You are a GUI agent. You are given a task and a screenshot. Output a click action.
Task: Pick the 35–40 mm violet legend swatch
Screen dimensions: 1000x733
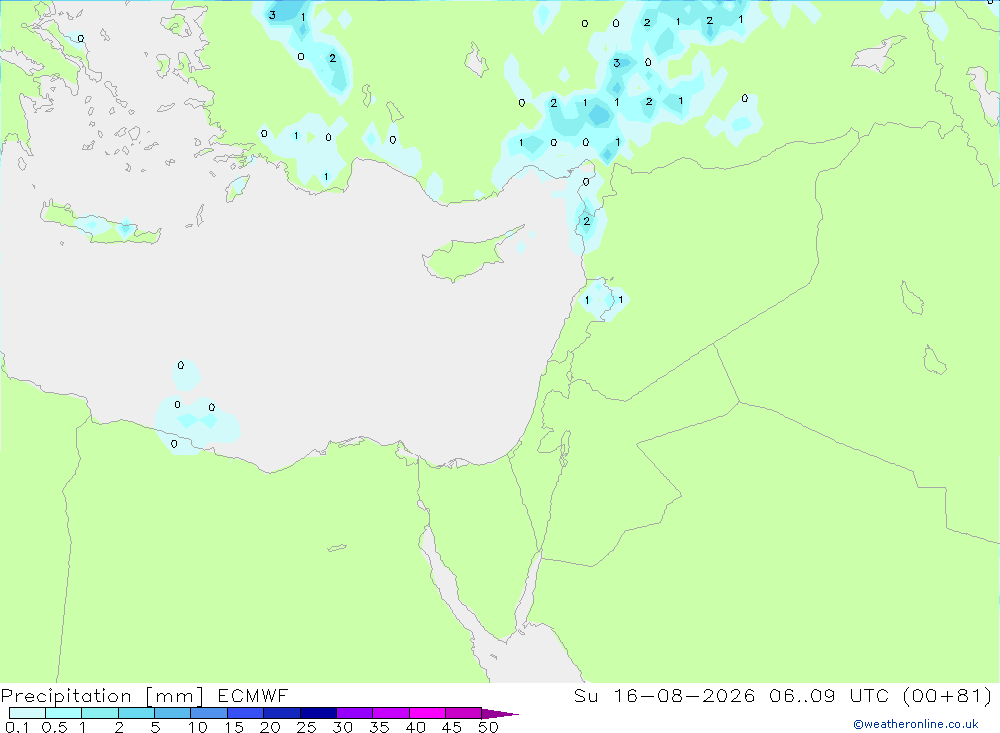(x=391, y=713)
